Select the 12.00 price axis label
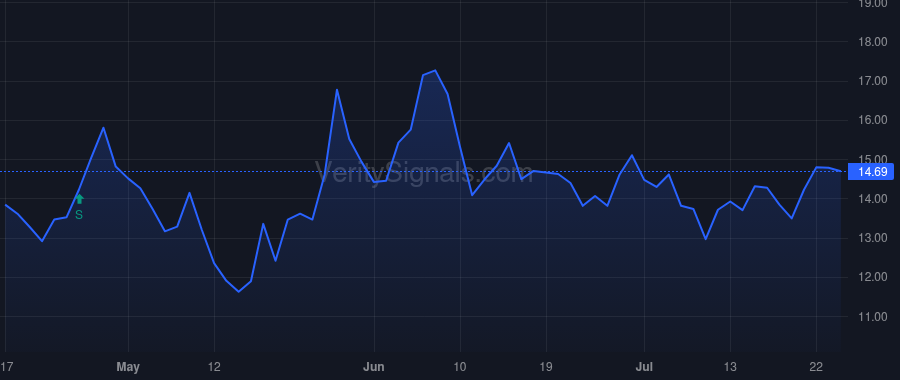Image resolution: width=900 pixels, height=380 pixels. (872, 277)
